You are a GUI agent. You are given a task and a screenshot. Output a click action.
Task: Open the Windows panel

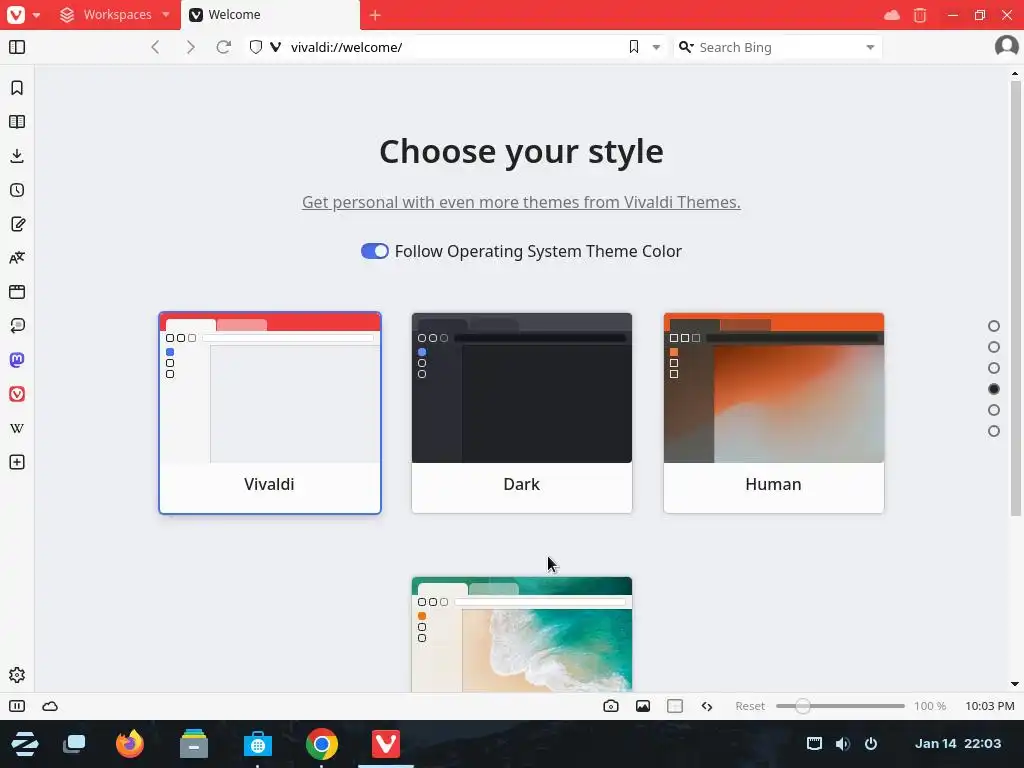pos(17,292)
